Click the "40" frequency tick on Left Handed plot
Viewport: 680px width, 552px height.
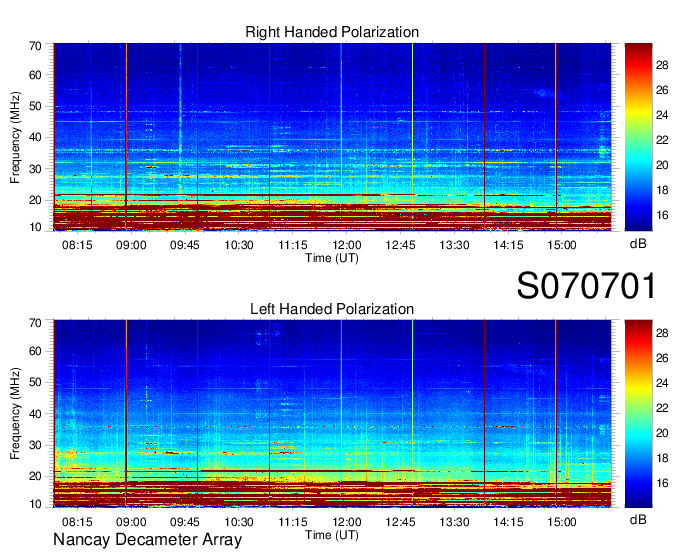(35, 414)
